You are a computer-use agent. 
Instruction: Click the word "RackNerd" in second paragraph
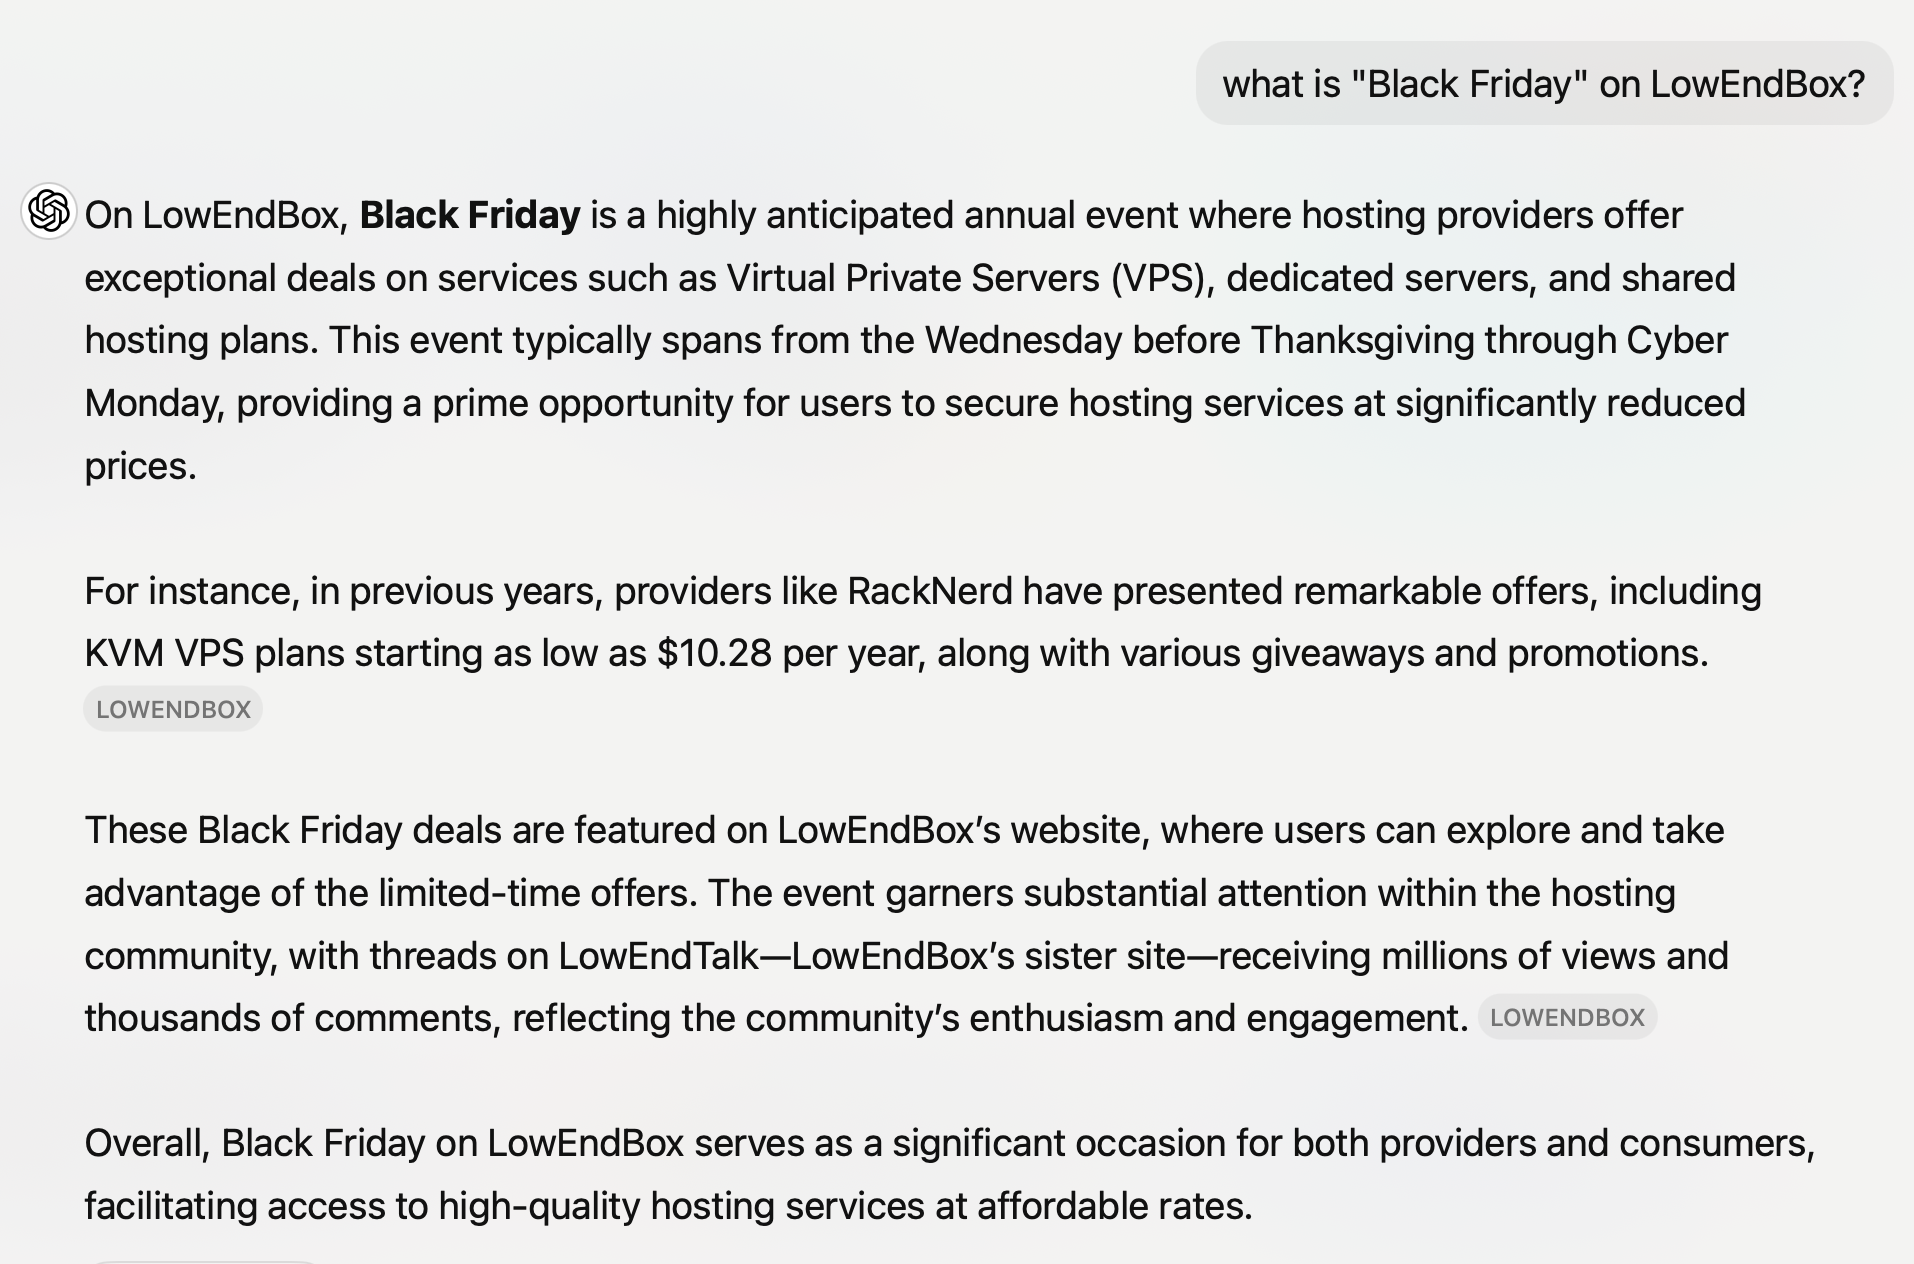click(929, 591)
